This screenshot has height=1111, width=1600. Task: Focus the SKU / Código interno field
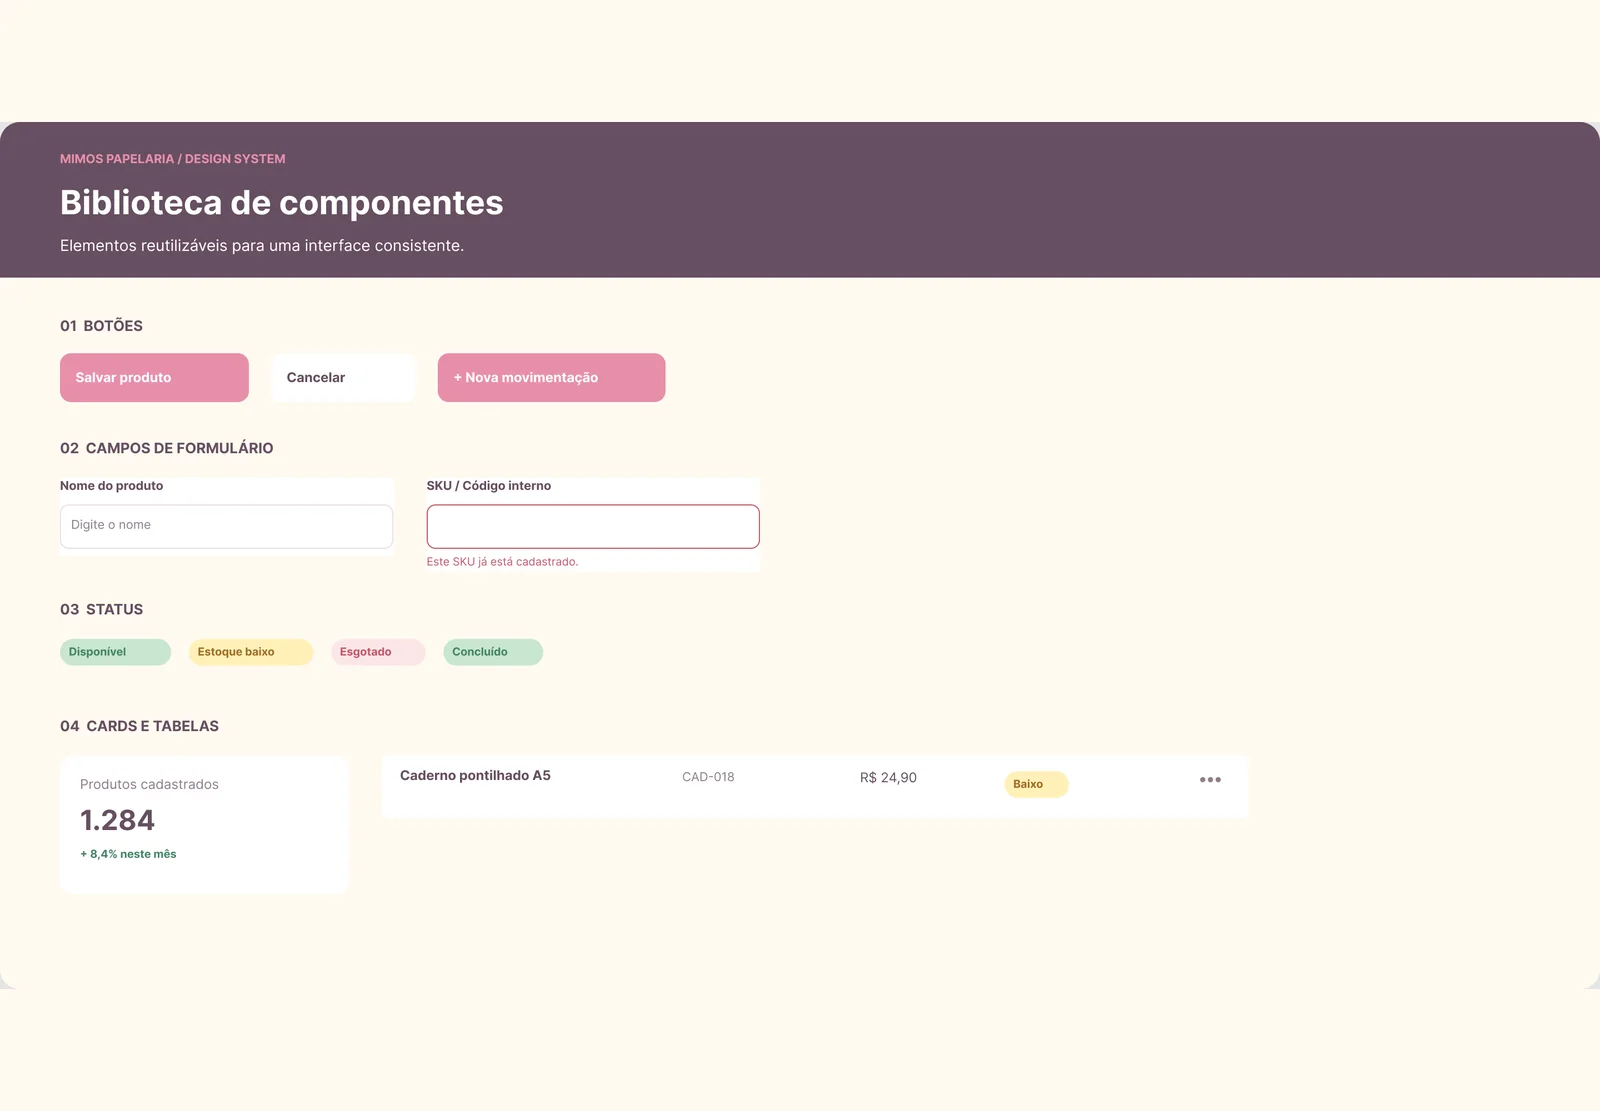[x=593, y=526]
